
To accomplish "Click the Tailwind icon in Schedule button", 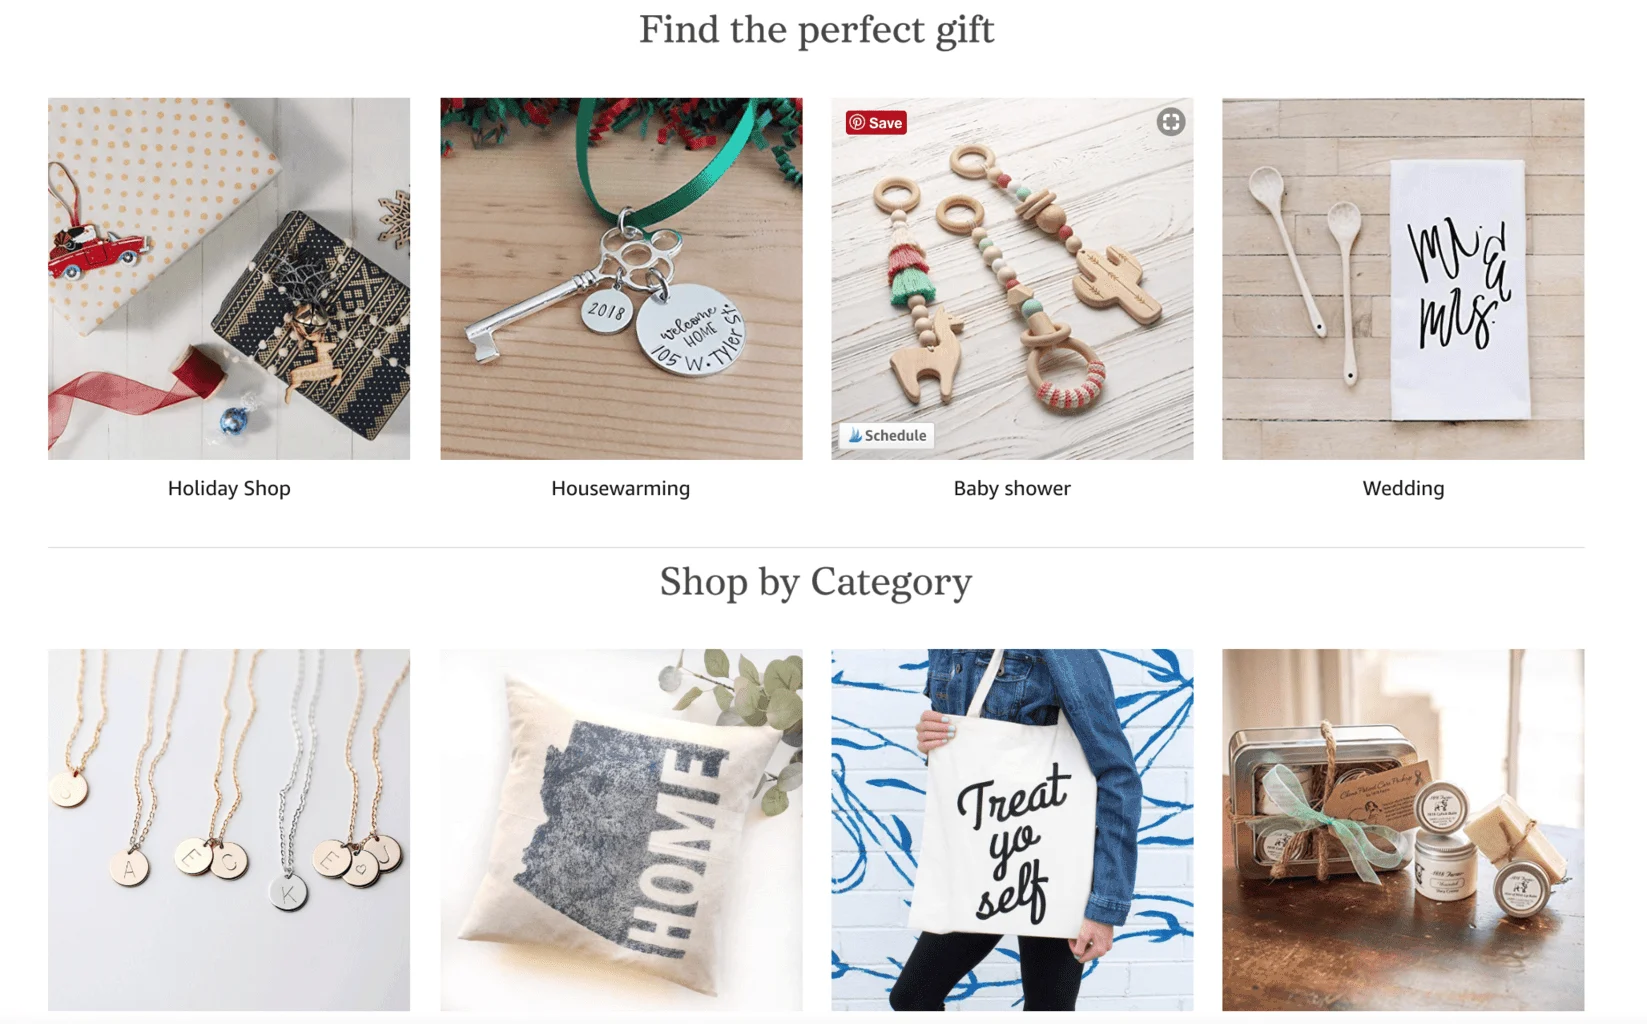I will (x=854, y=436).
